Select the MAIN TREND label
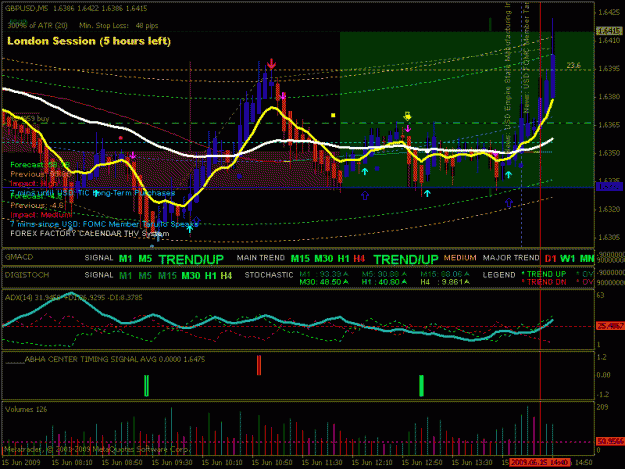Viewport: 625px width, 469px height. click(261, 258)
